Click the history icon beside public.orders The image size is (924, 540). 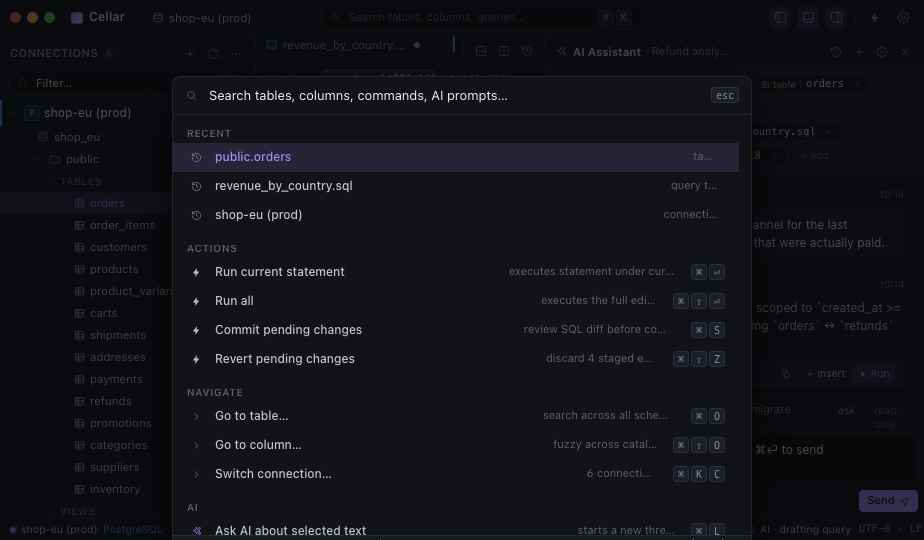pos(196,157)
